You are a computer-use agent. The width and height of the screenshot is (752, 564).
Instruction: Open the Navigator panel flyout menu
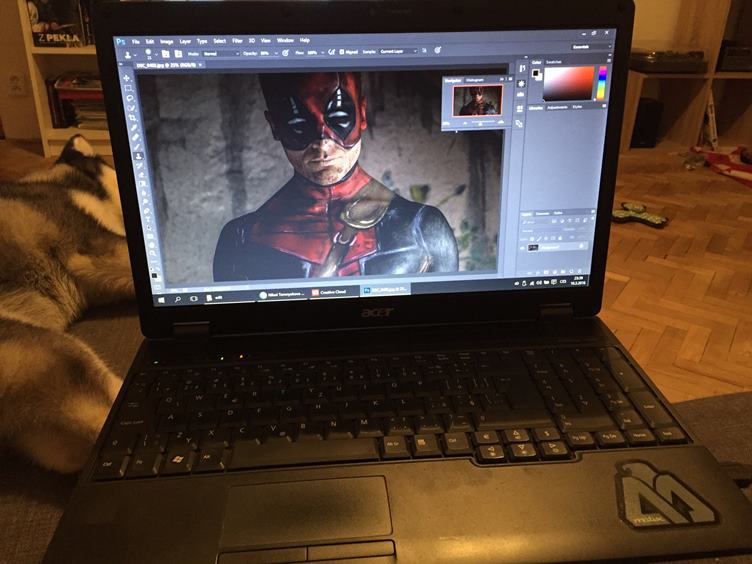(510, 78)
